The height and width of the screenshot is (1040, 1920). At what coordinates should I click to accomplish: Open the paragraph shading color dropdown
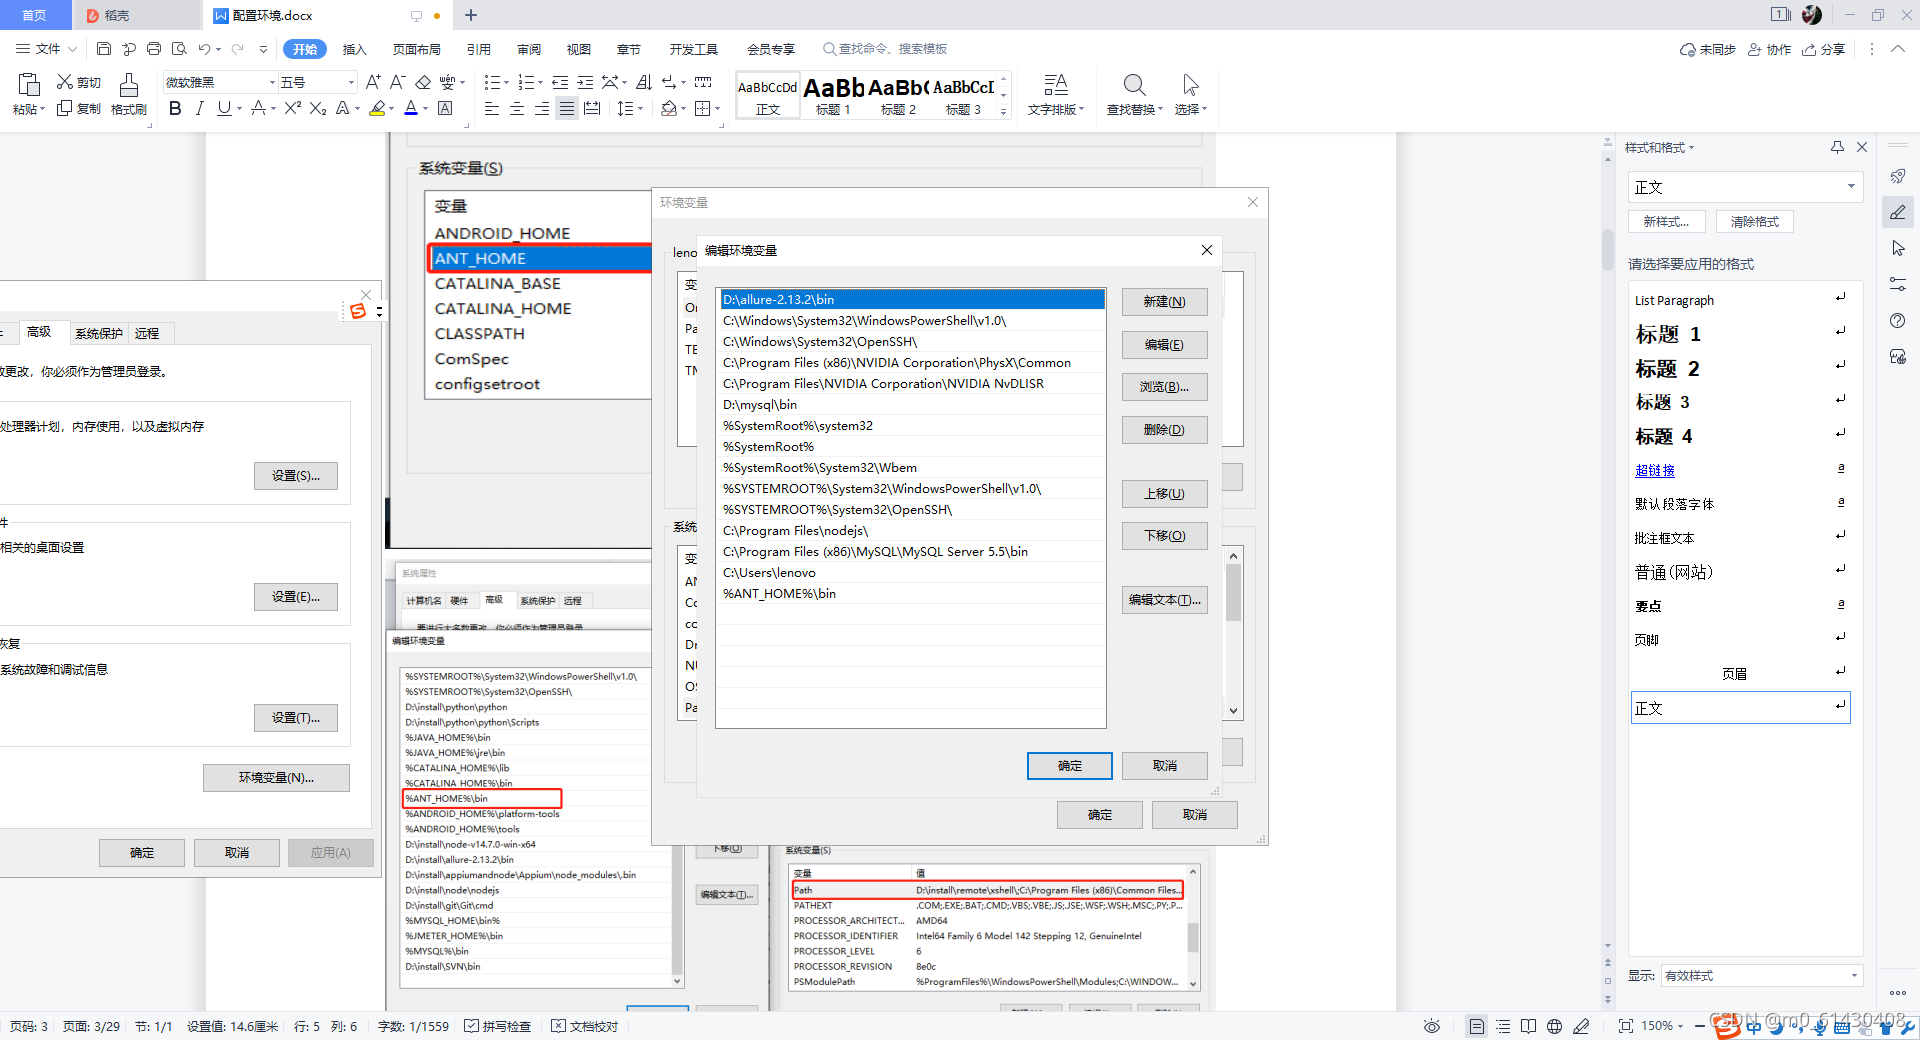(683, 108)
